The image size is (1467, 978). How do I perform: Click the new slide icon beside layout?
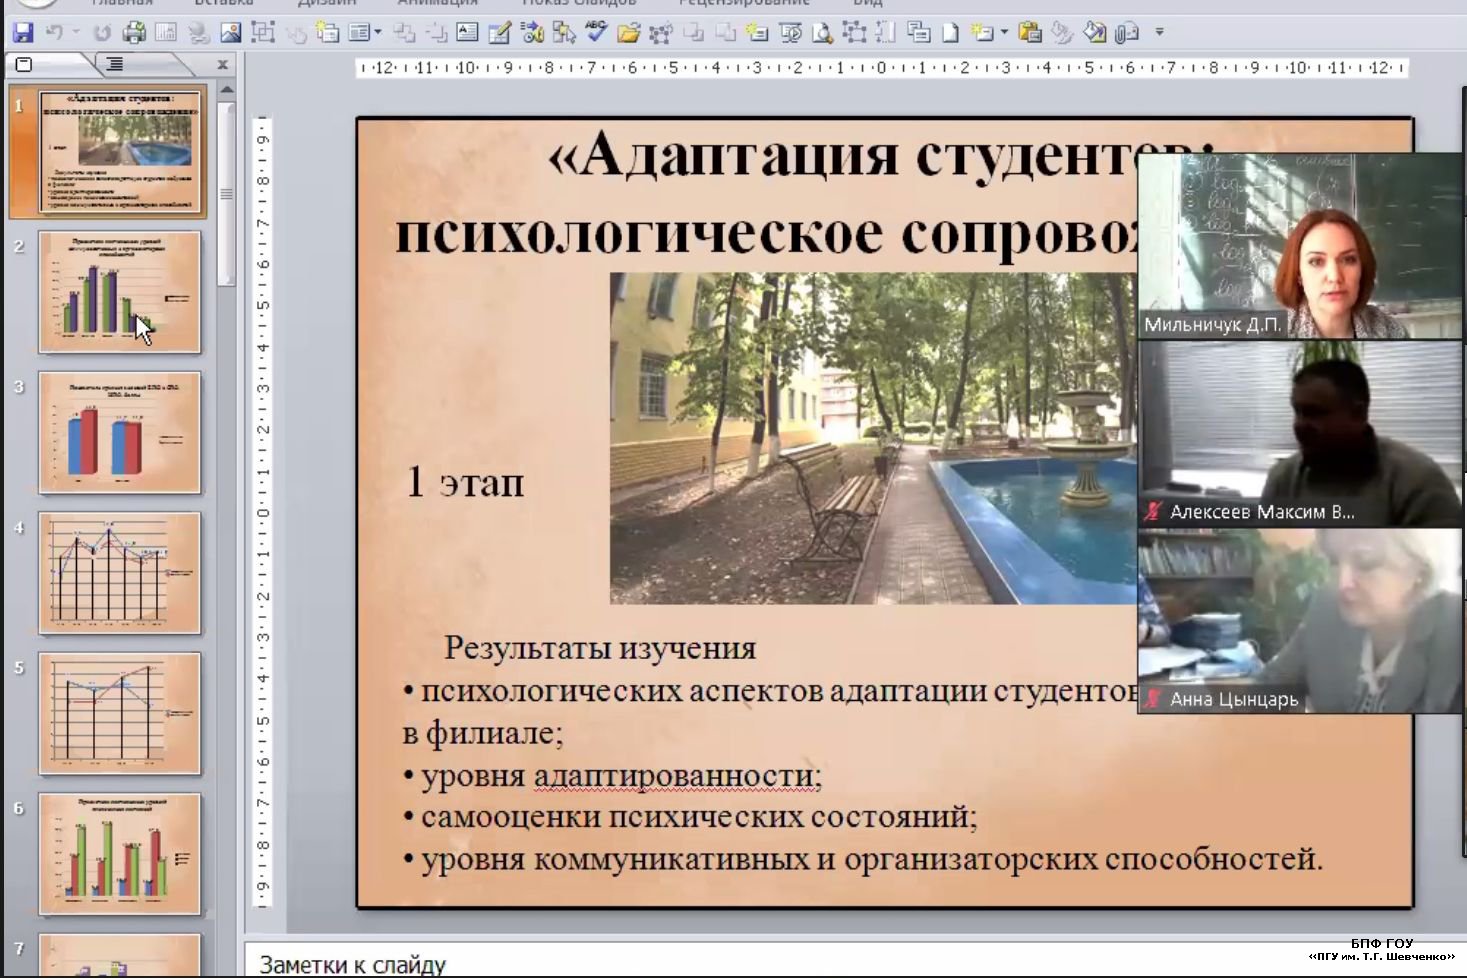[328, 33]
